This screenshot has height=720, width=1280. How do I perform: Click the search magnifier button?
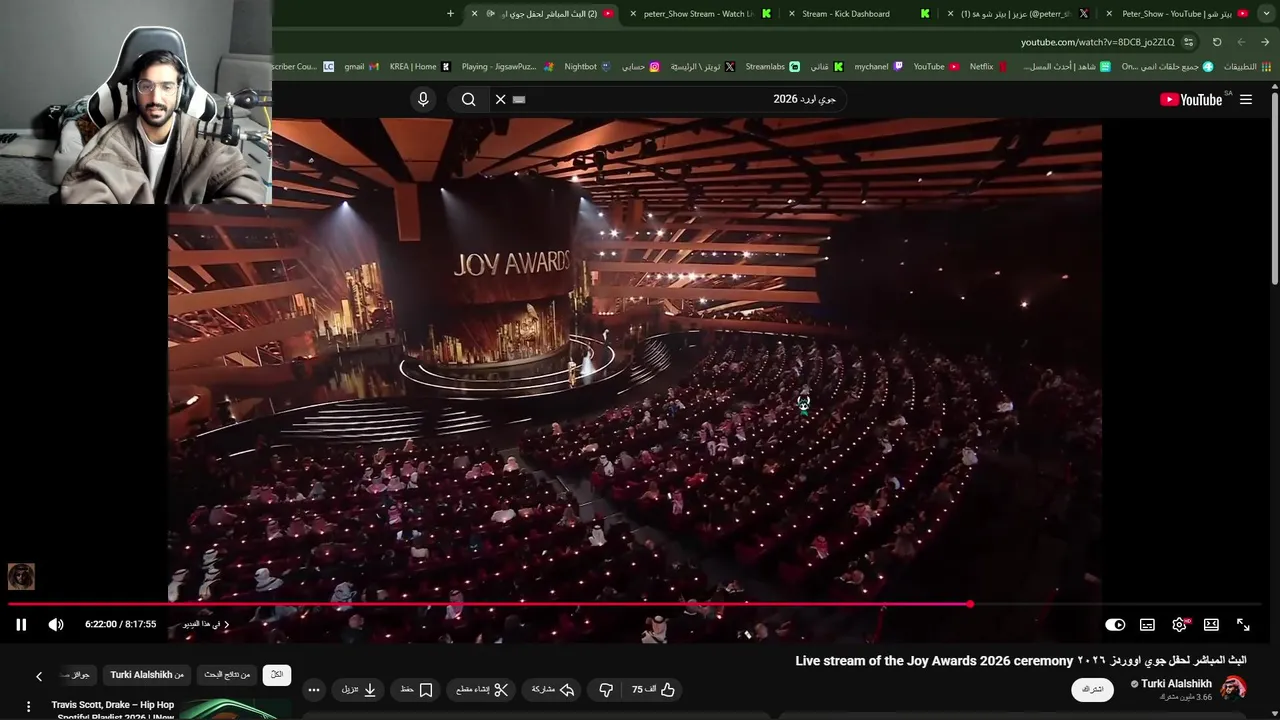468,99
